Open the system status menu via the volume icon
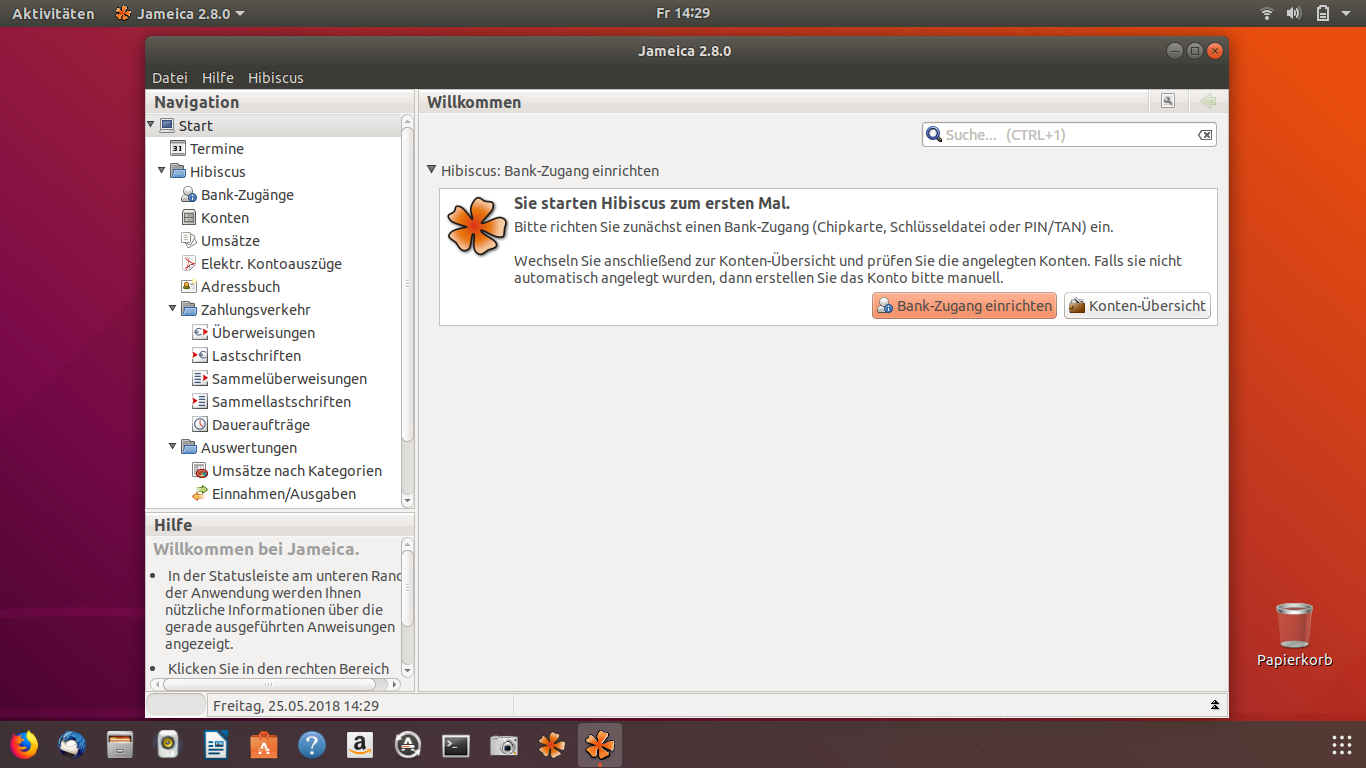1366x768 pixels. pos(1293,13)
